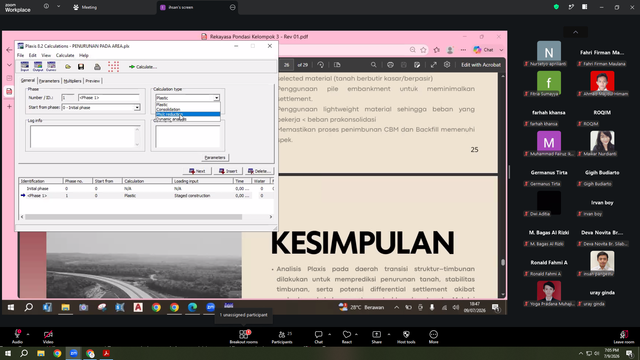Switch to the Preview tab
640x360 pixels.
click(x=93, y=81)
